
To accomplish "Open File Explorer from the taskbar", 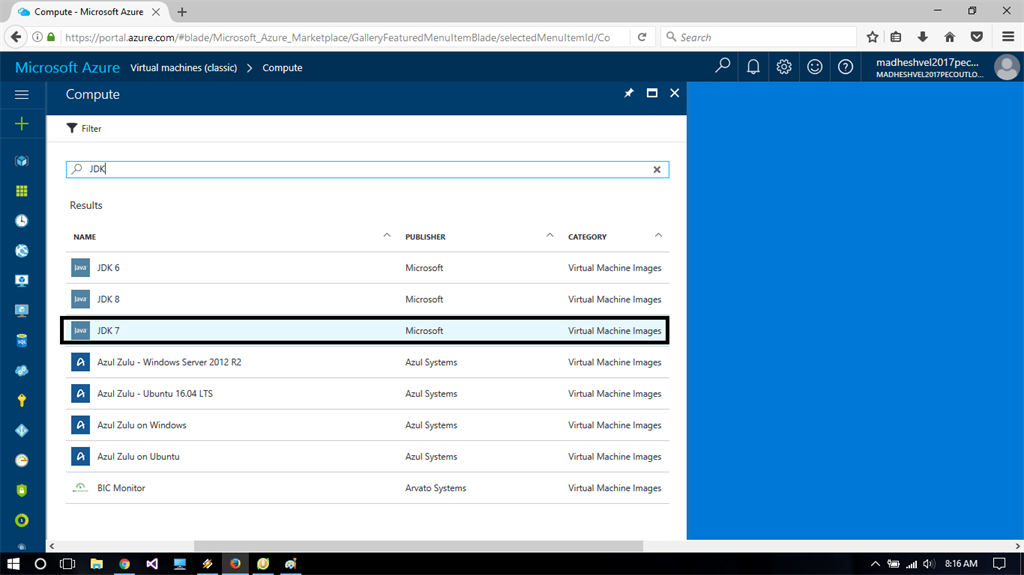I will [97, 563].
